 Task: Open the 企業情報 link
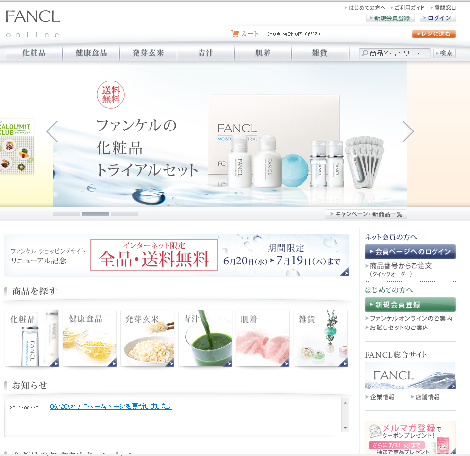(380, 397)
